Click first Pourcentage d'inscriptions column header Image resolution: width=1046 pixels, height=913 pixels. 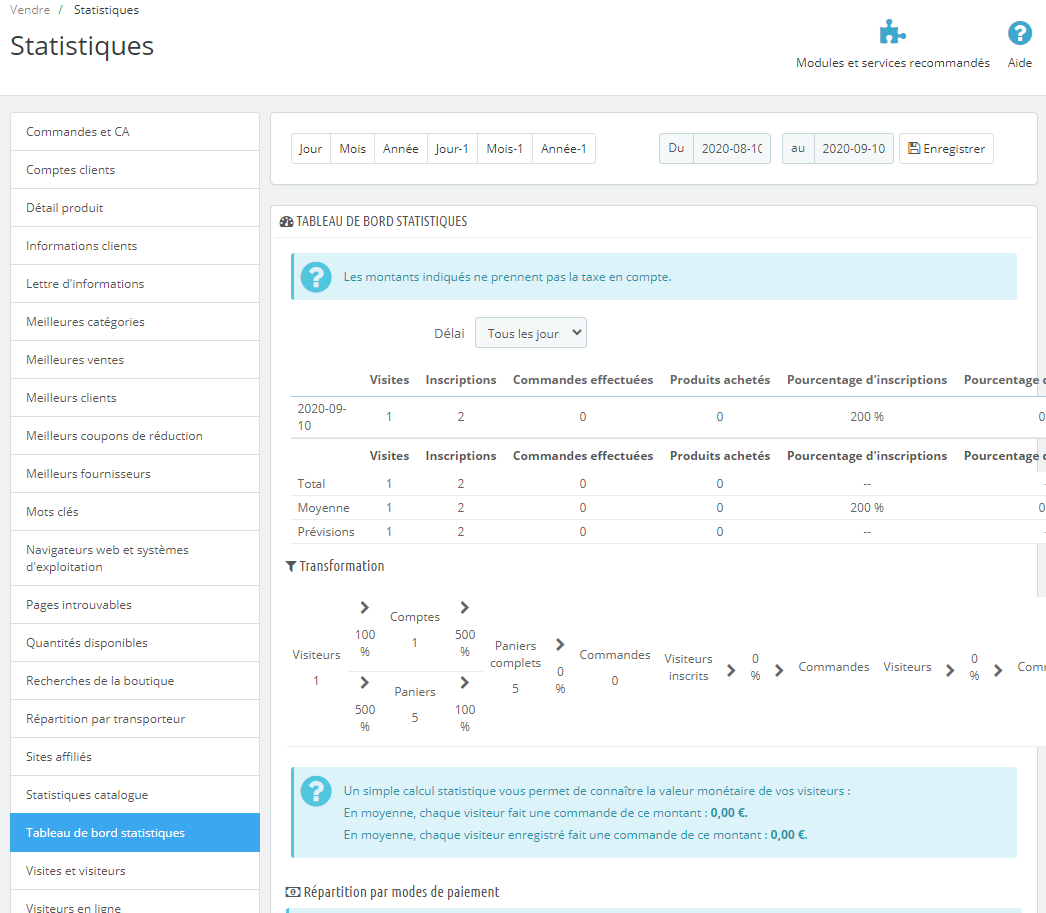coord(867,380)
